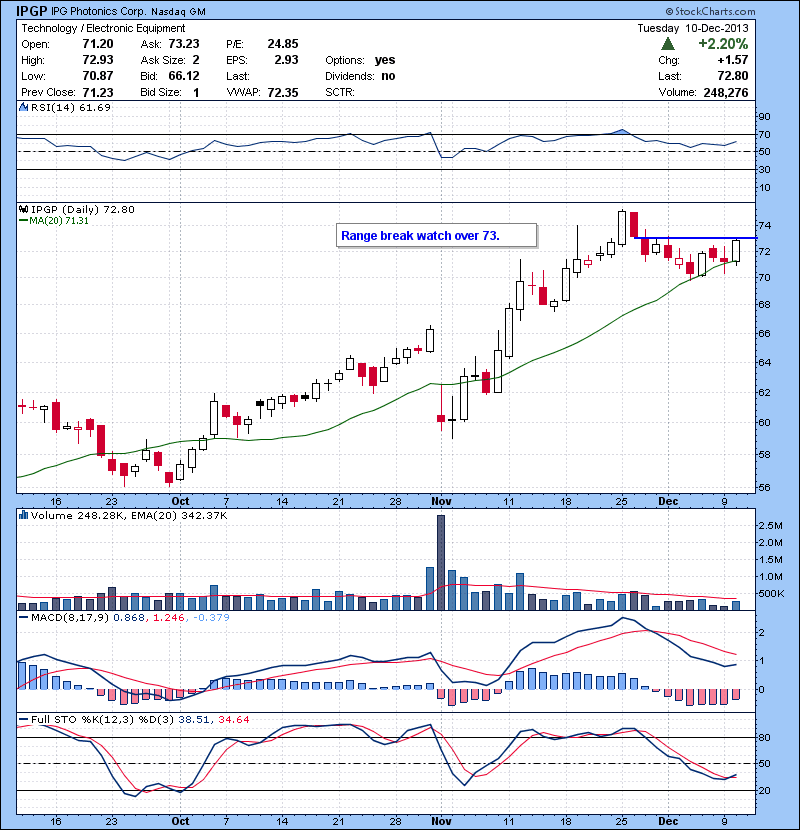Screen dimensions: 800x830
Task: Click the MACD signal value 1.246
Action: click(x=168, y=617)
